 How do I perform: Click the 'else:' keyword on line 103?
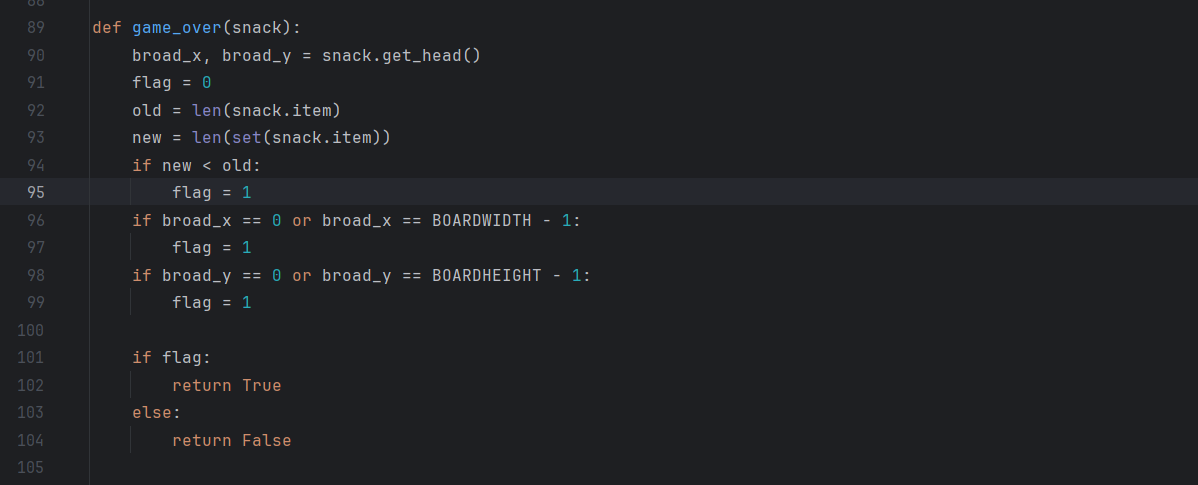coord(157,413)
